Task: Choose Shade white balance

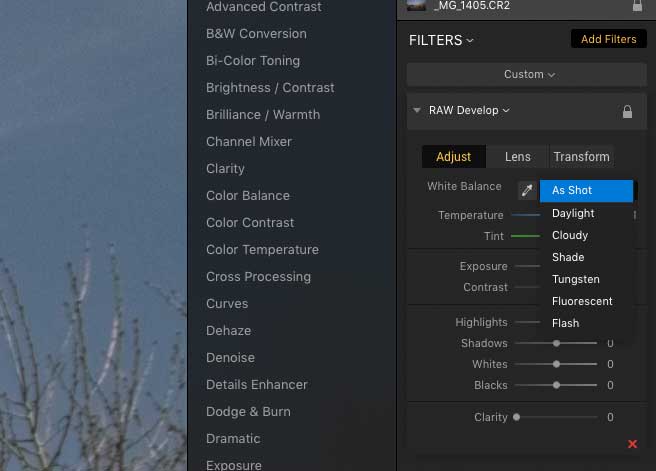Action: pyautogui.click(x=586, y=257)
